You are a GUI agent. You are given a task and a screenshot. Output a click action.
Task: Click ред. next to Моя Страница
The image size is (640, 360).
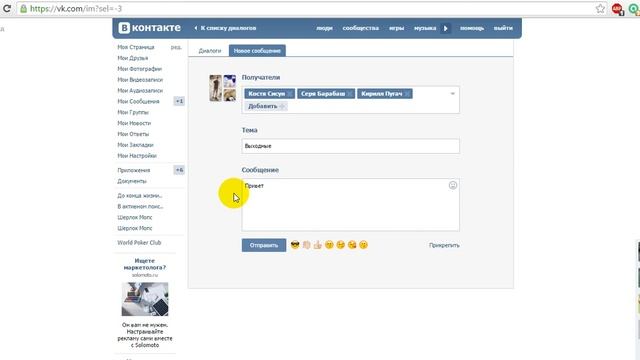coord(176,47)
